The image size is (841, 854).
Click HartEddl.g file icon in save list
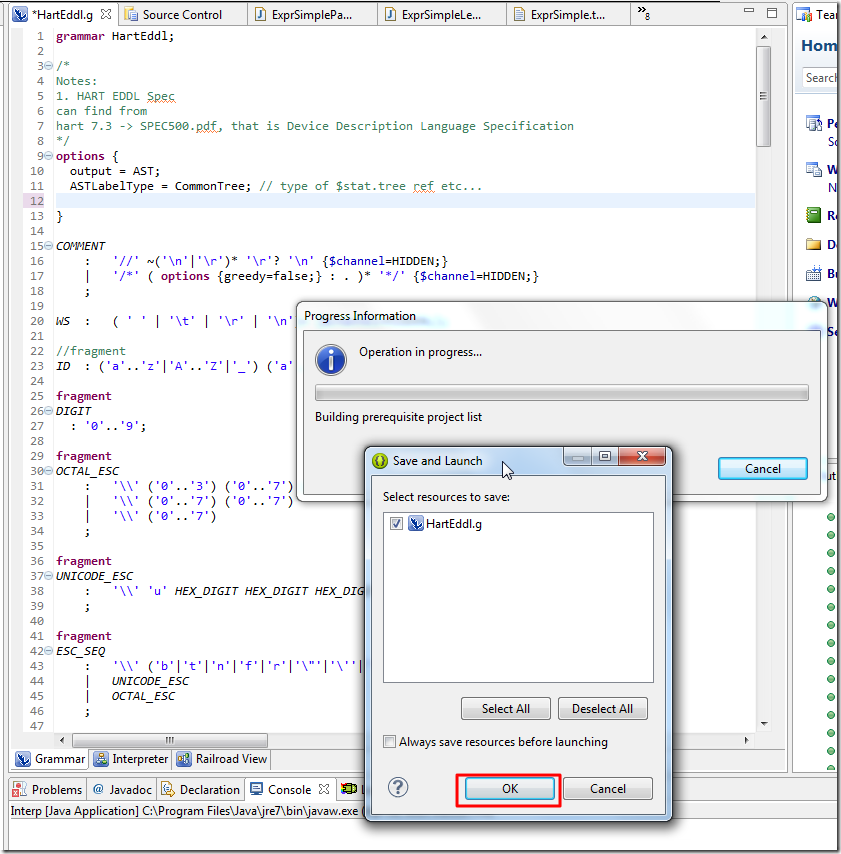pos(416,524)
